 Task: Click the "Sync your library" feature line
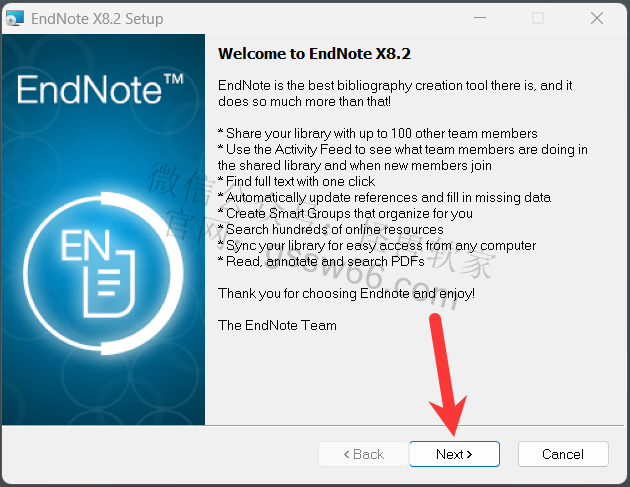377,246
